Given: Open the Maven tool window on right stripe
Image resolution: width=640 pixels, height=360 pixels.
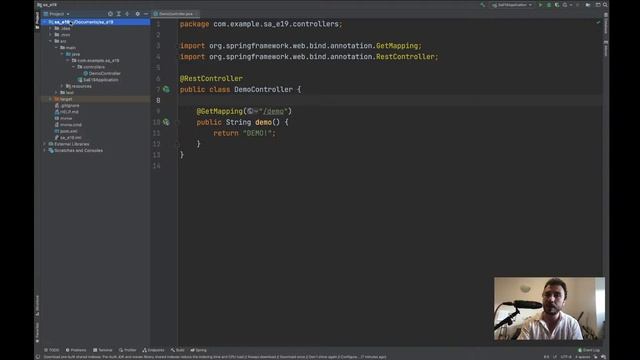Looking at the screenshot, I should (x=606, y=48).
